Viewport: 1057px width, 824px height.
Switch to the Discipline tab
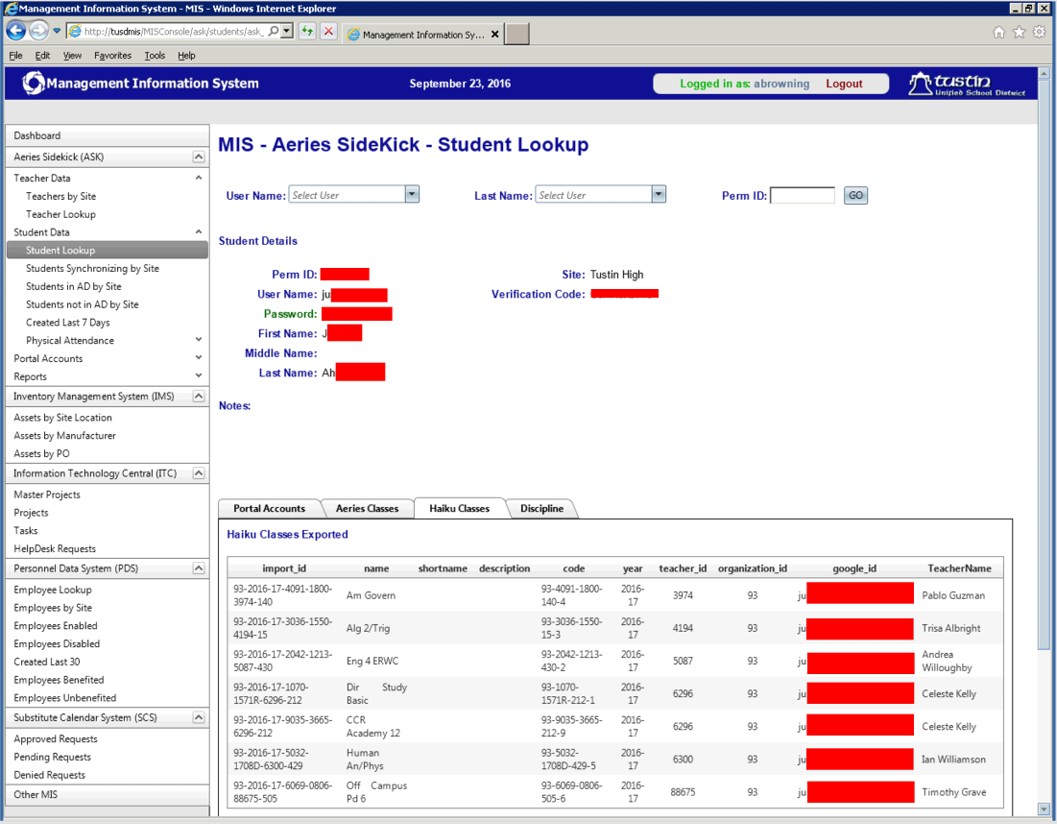click(x=541, y=508)
